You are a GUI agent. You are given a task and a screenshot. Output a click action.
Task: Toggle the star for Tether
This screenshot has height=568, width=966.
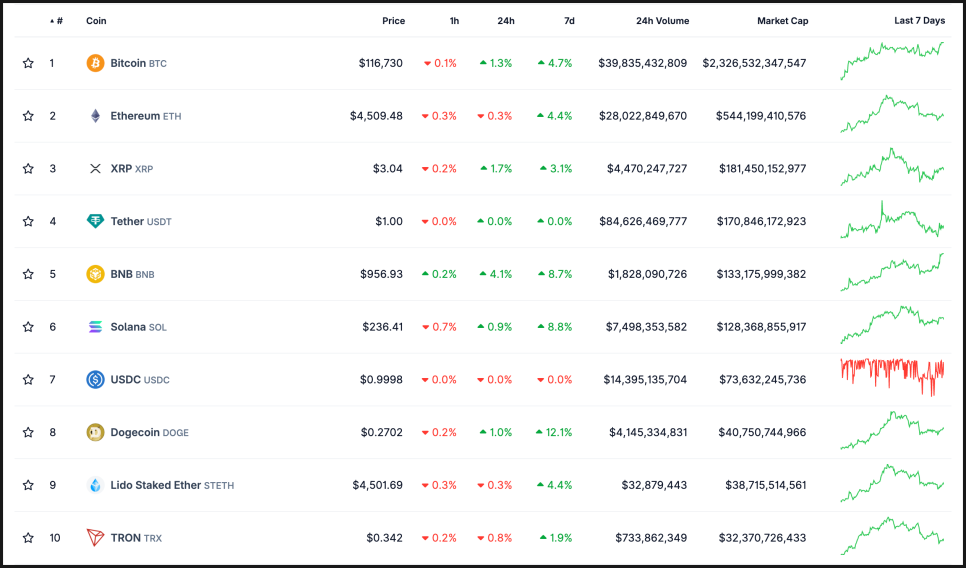28,221
